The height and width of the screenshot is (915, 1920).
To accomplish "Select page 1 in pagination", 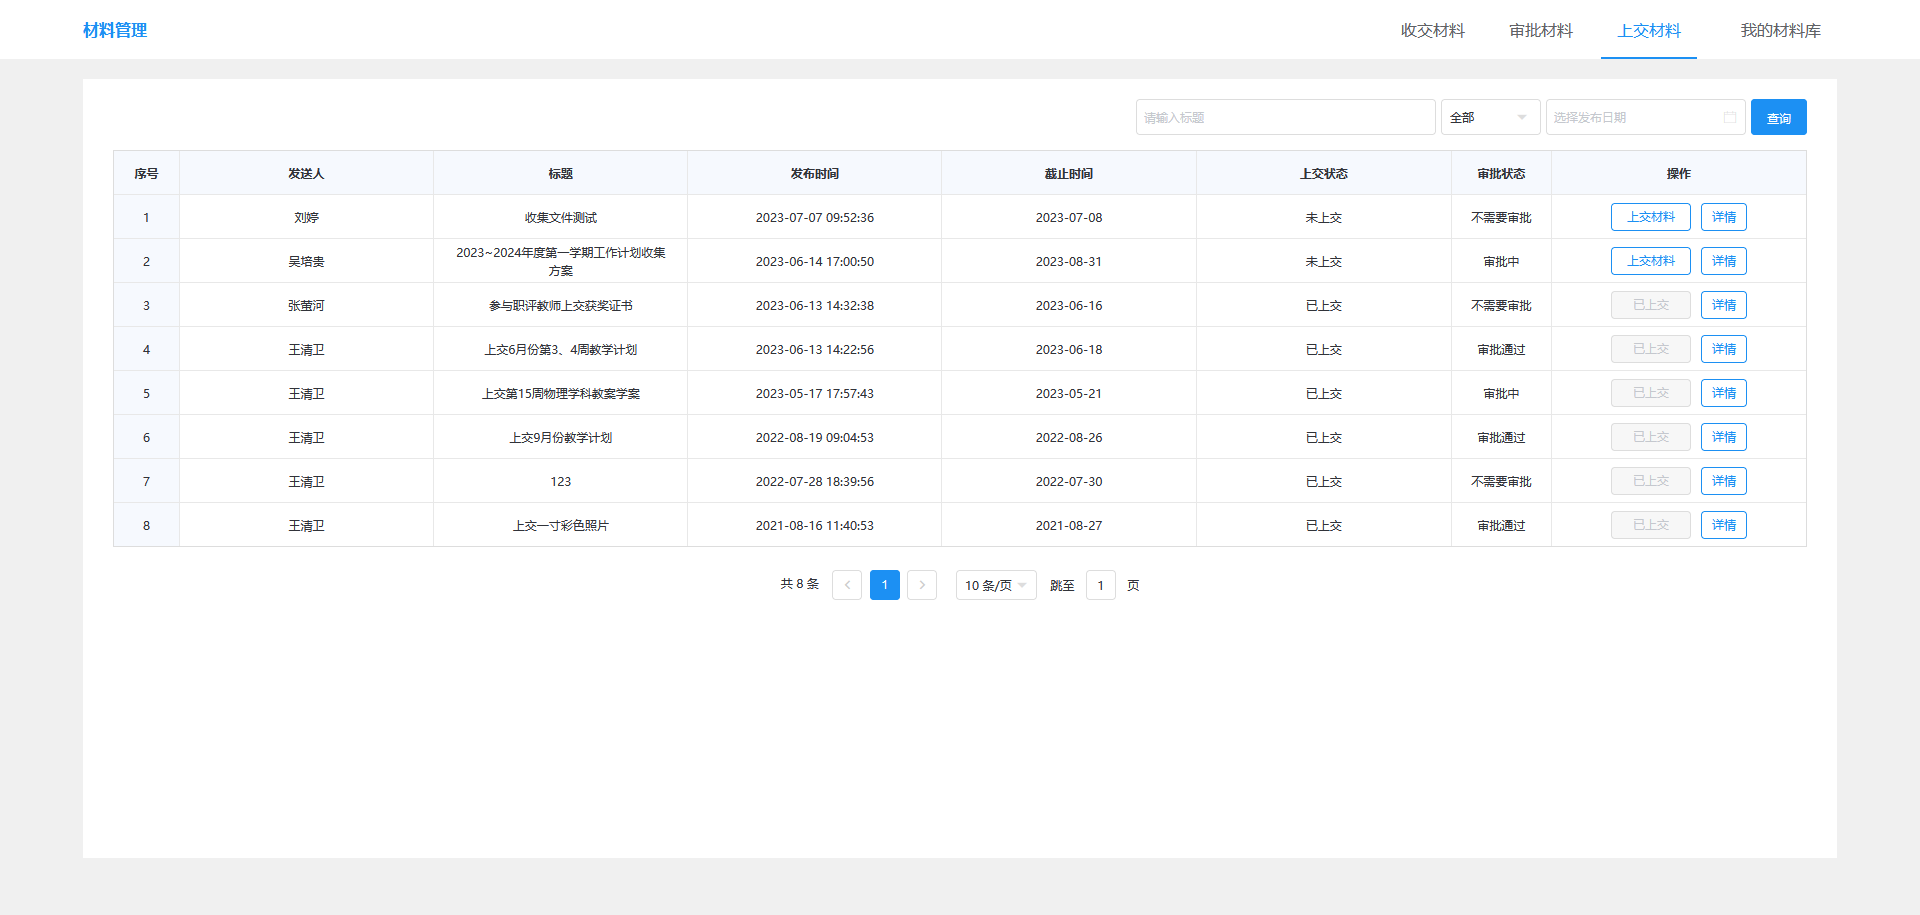I will coord(884,585).
